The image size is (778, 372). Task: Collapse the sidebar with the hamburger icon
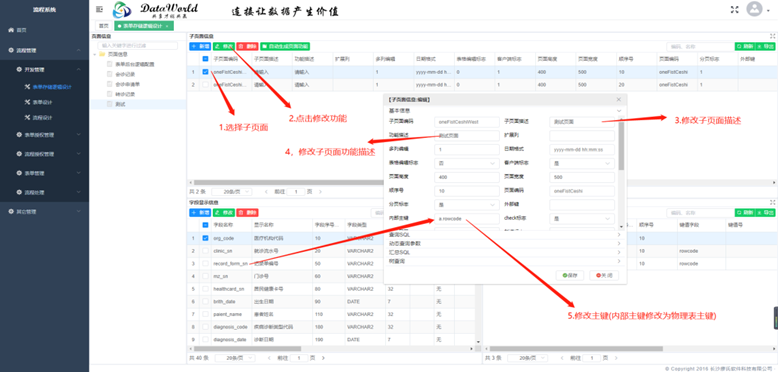coord(99,9)
